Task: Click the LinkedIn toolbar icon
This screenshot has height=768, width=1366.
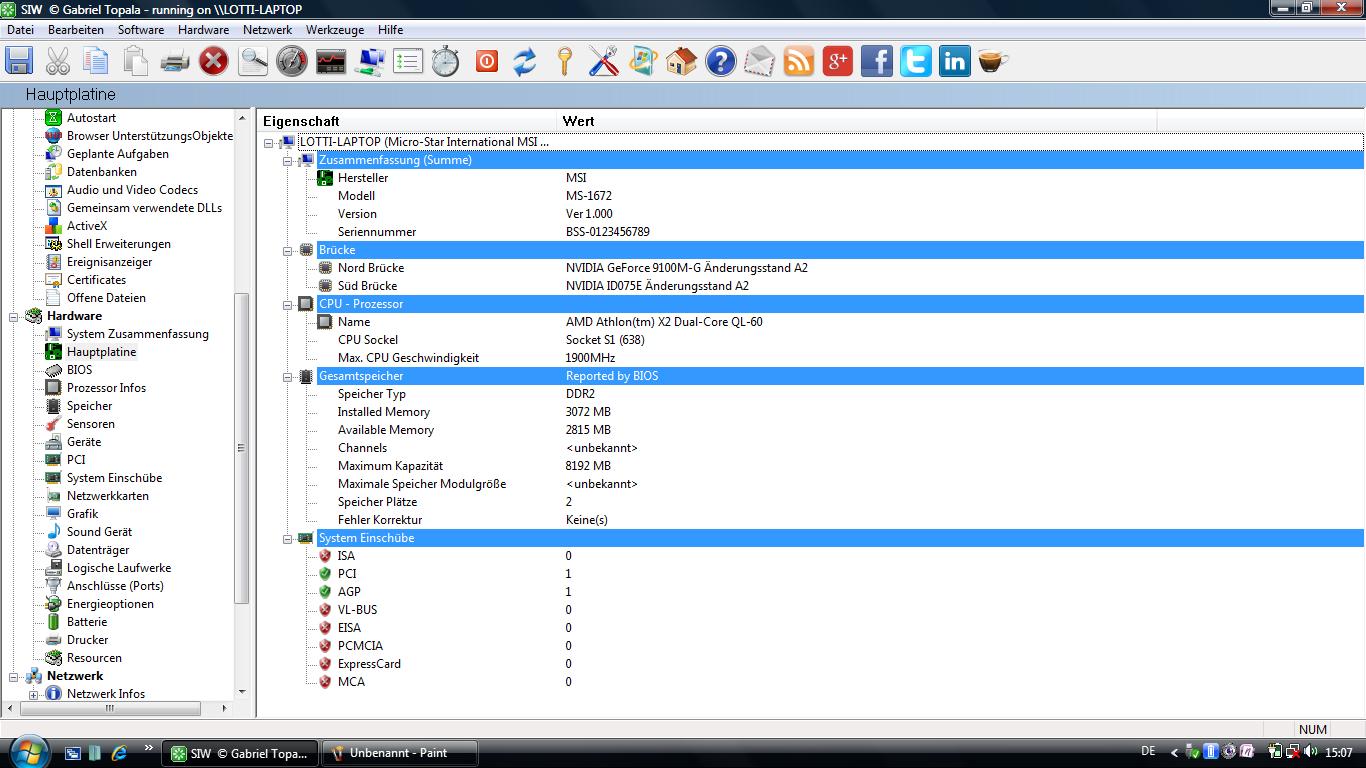Action: 955,61
